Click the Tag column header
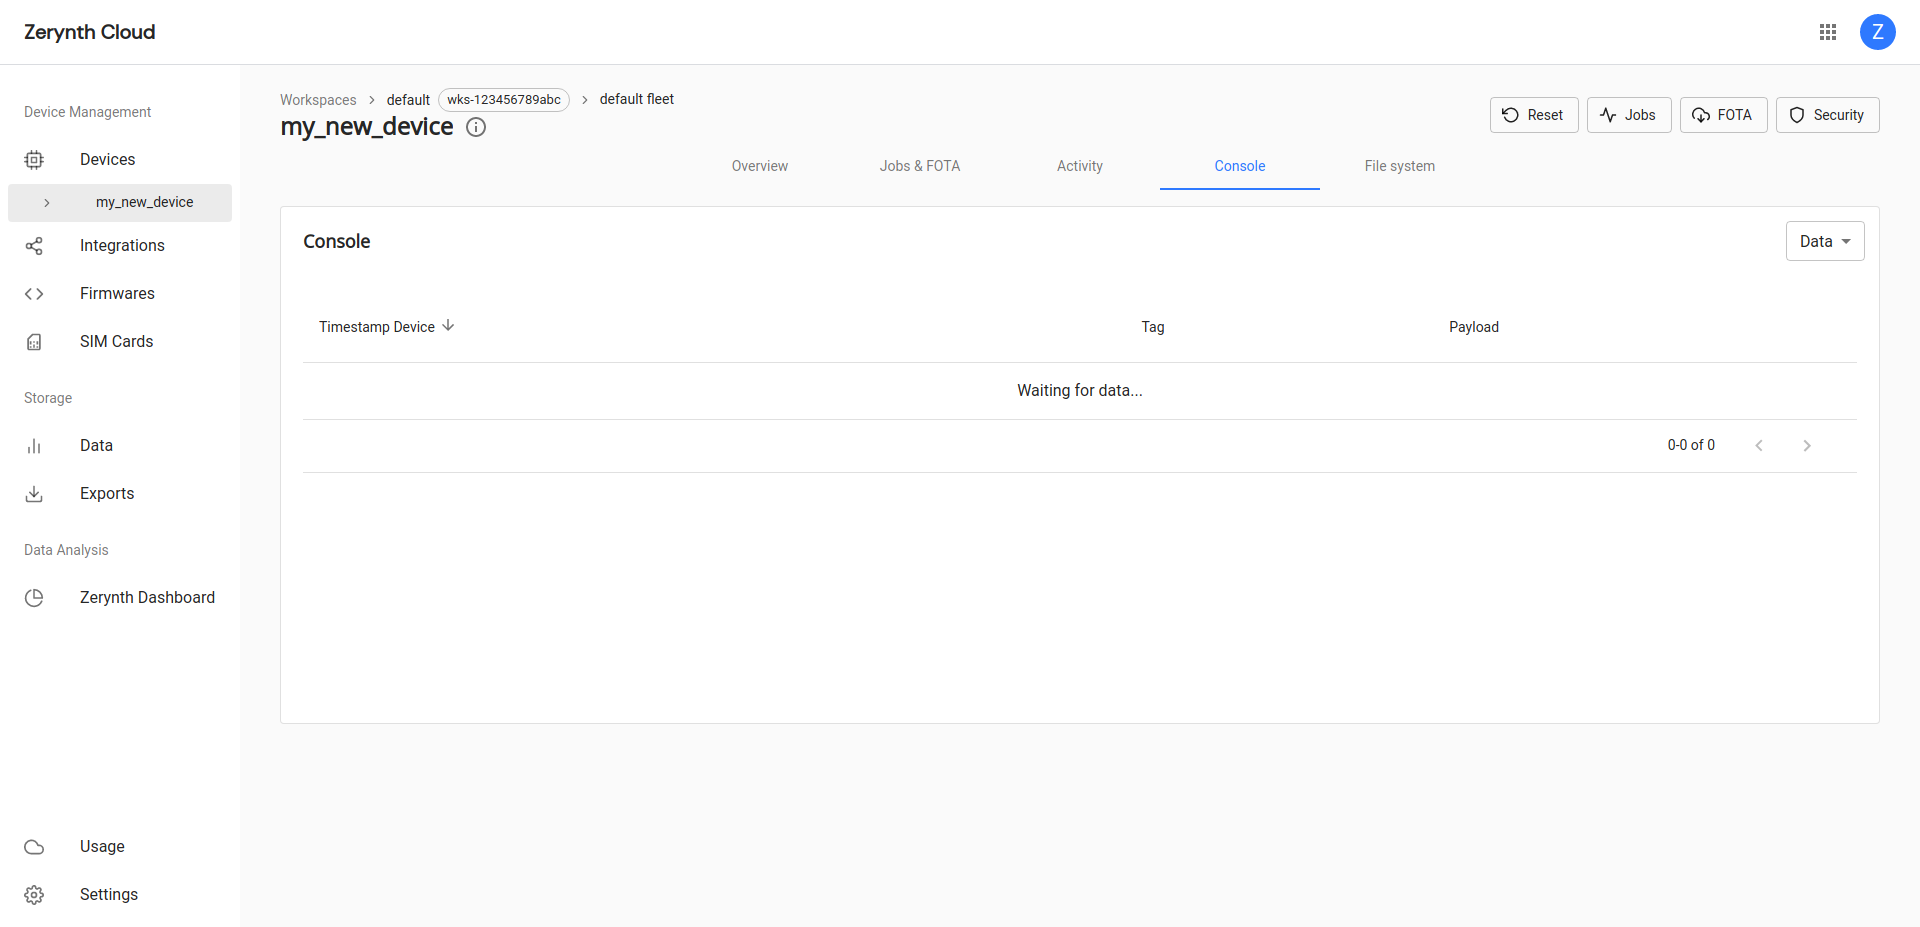The height and width of the screenshot is (927, 1920). [1153, 327]
